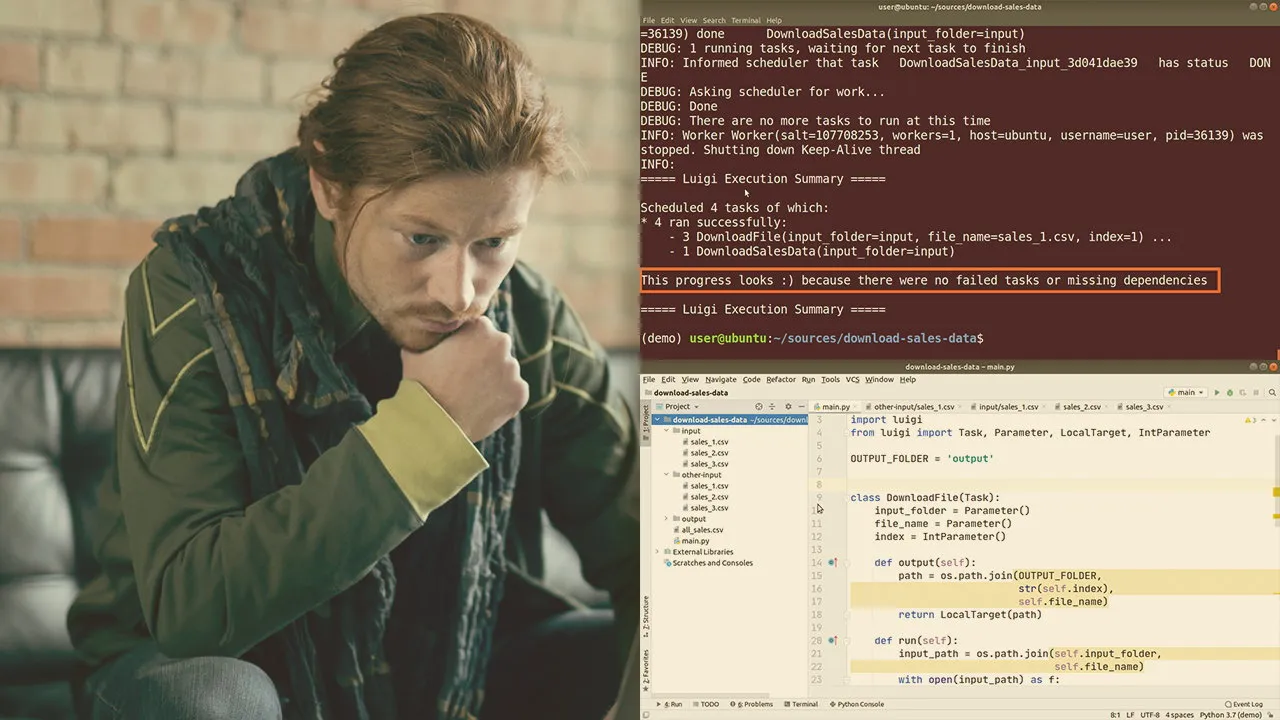Click the "OUTPUT_FOLDER = 'output'" code line
This screenshot has width=1280, height=720.
tap(922, 458)
